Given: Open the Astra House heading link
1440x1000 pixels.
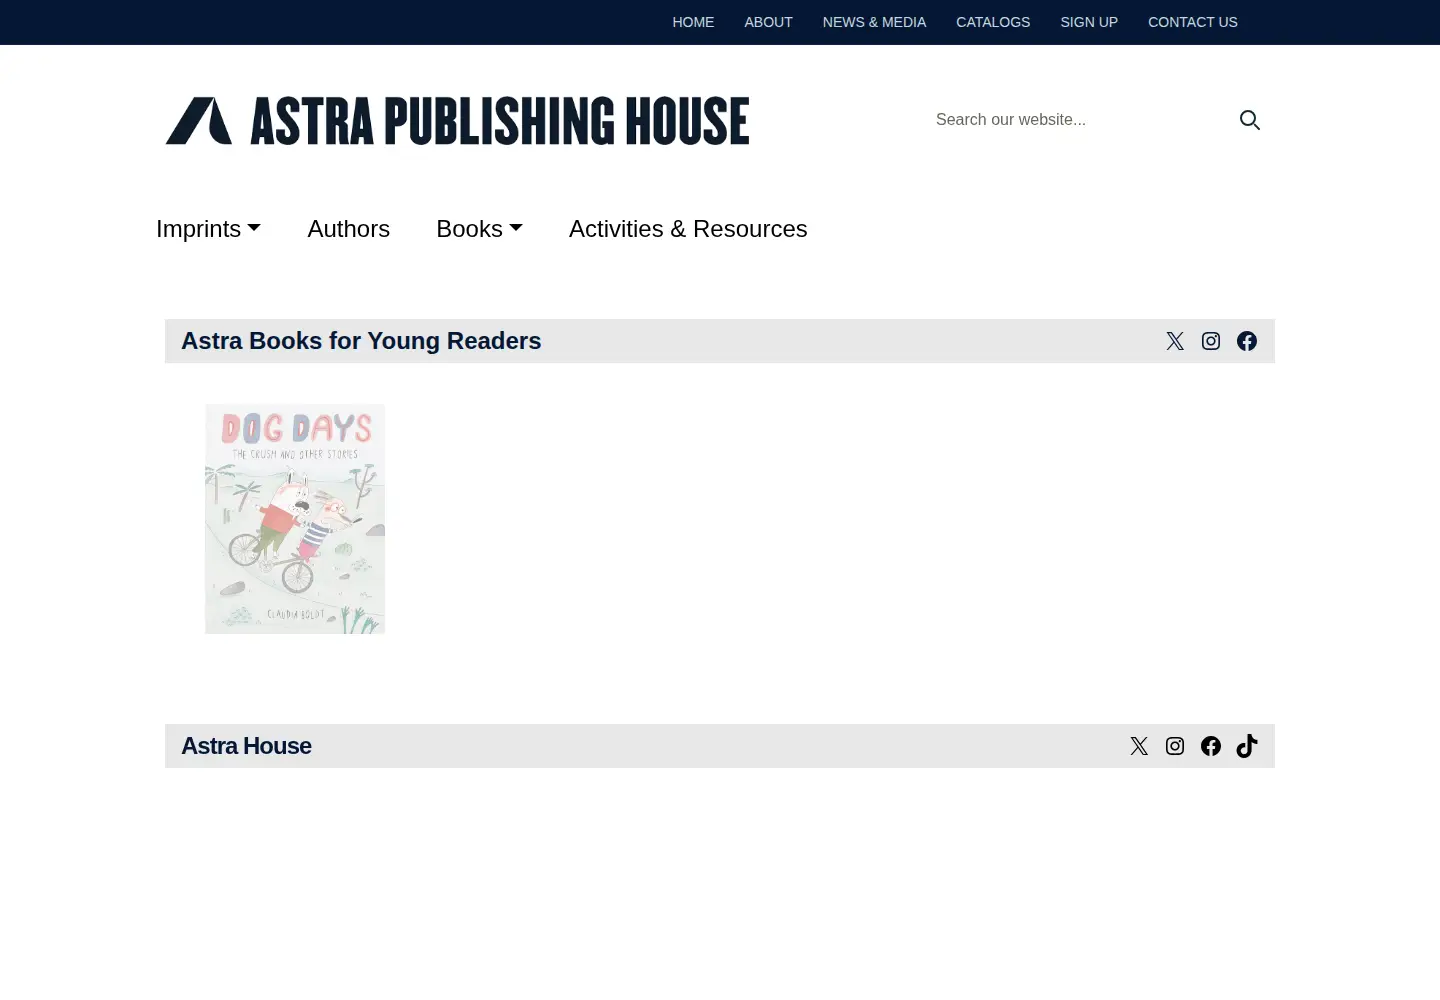Looking at the screenshot, I should click(246, 746).
